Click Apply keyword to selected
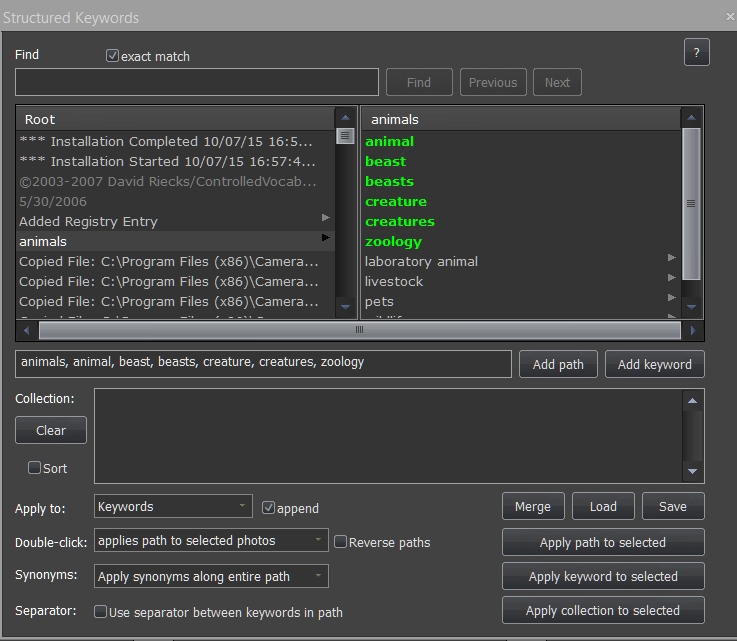737x641 pixels. (x=603, y=576)
